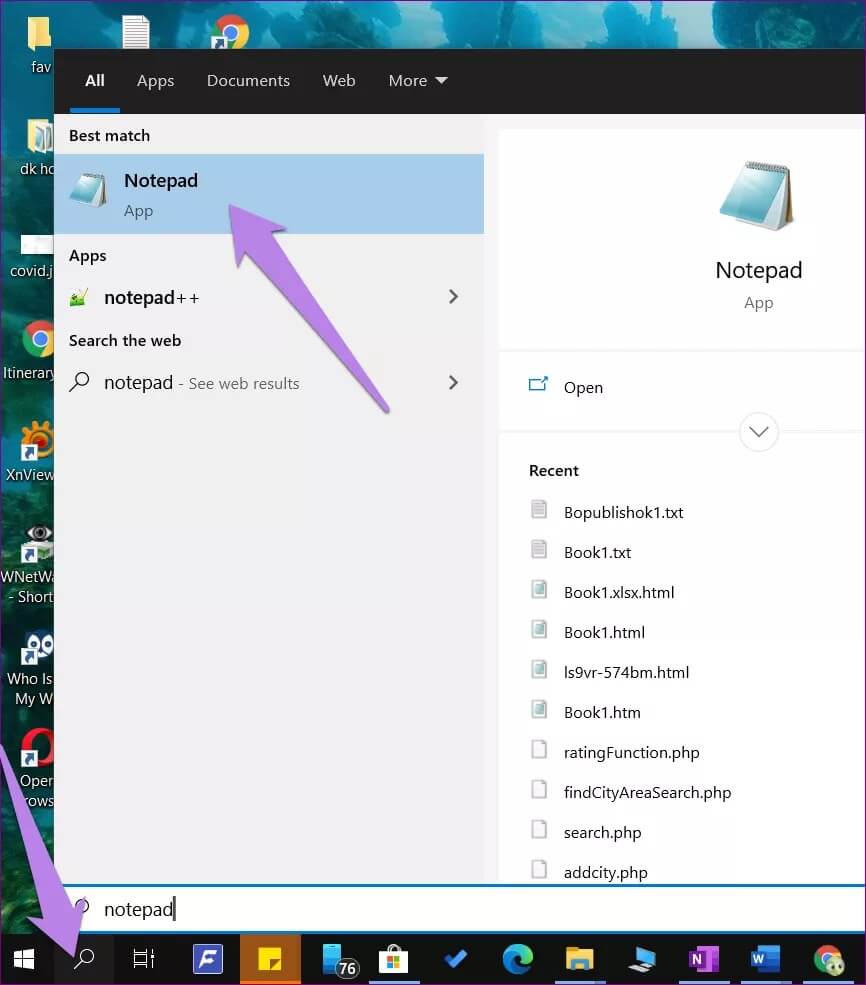Launch OneNote from the taskbar
866x985 pixels.
click(703, 959)
